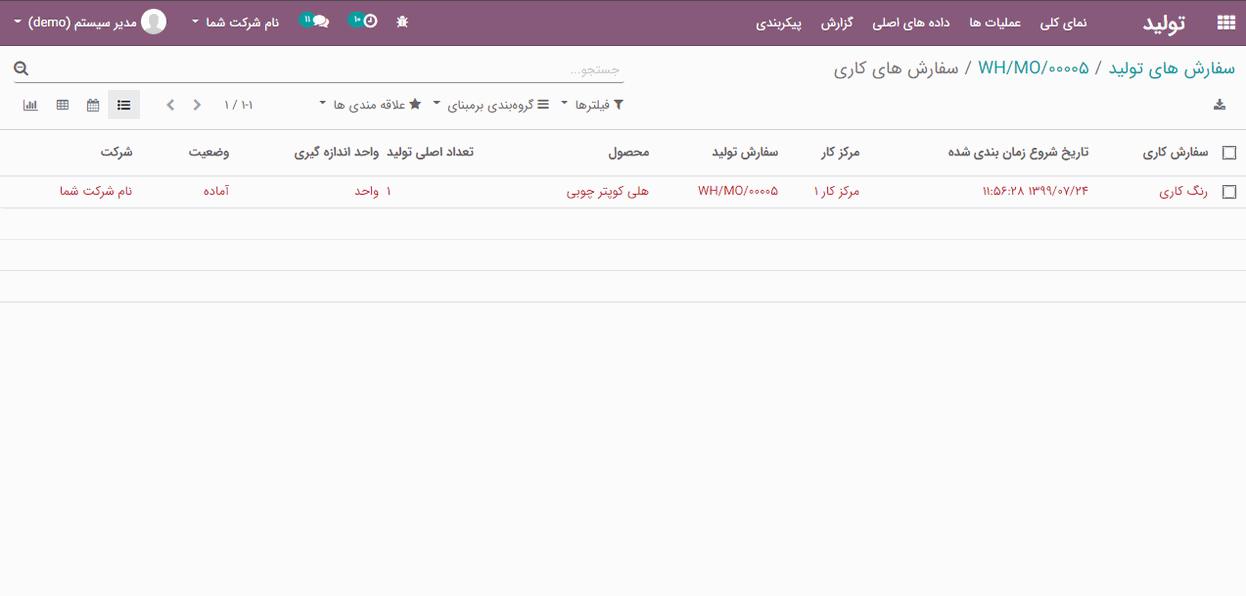Viewport: 1246px width, 596px height.
Task: Go to WH/MO/۰۰۰۰۵ breadcrumb link
Action: [x=1033, y=68]
